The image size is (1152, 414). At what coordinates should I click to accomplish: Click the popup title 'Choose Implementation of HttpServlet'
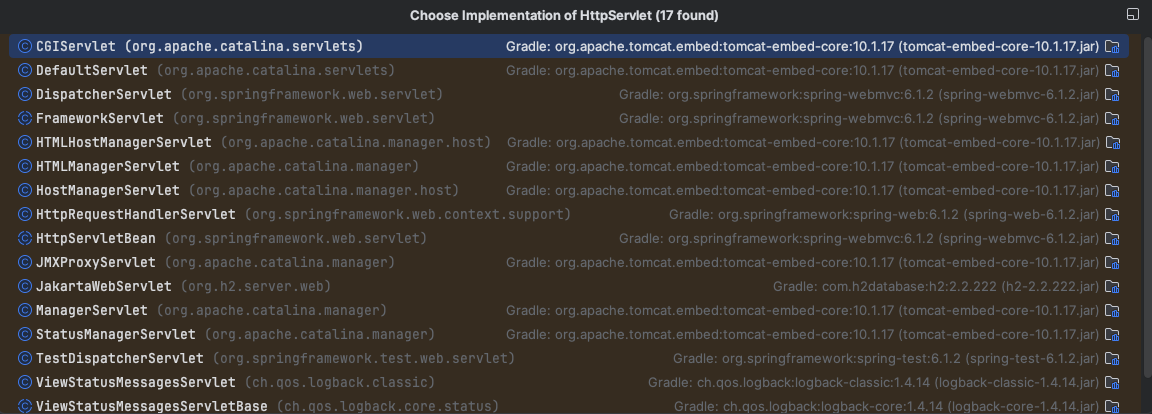click(564, 15)
